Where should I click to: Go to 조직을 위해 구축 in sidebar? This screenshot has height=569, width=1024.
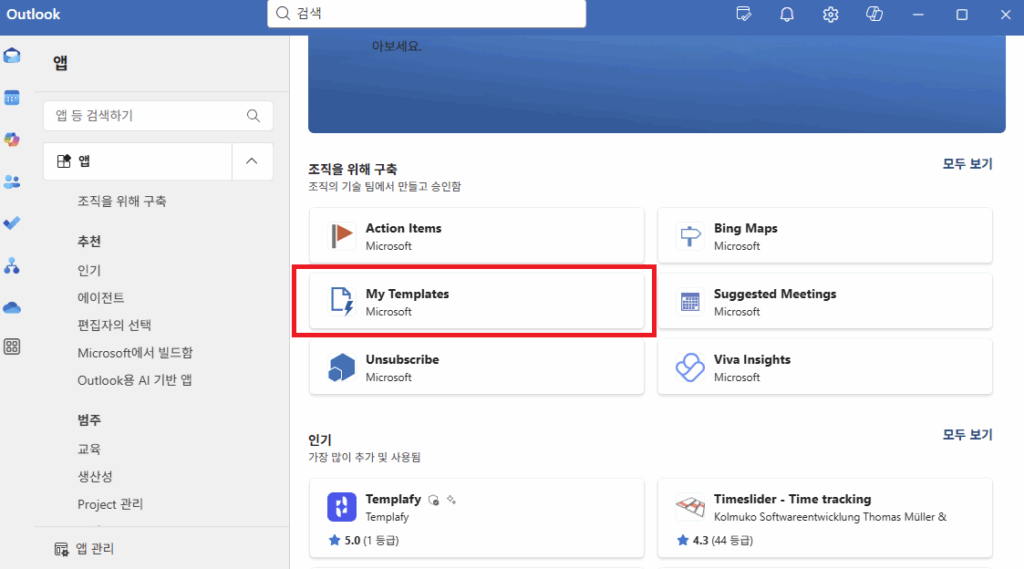(121, 201)
